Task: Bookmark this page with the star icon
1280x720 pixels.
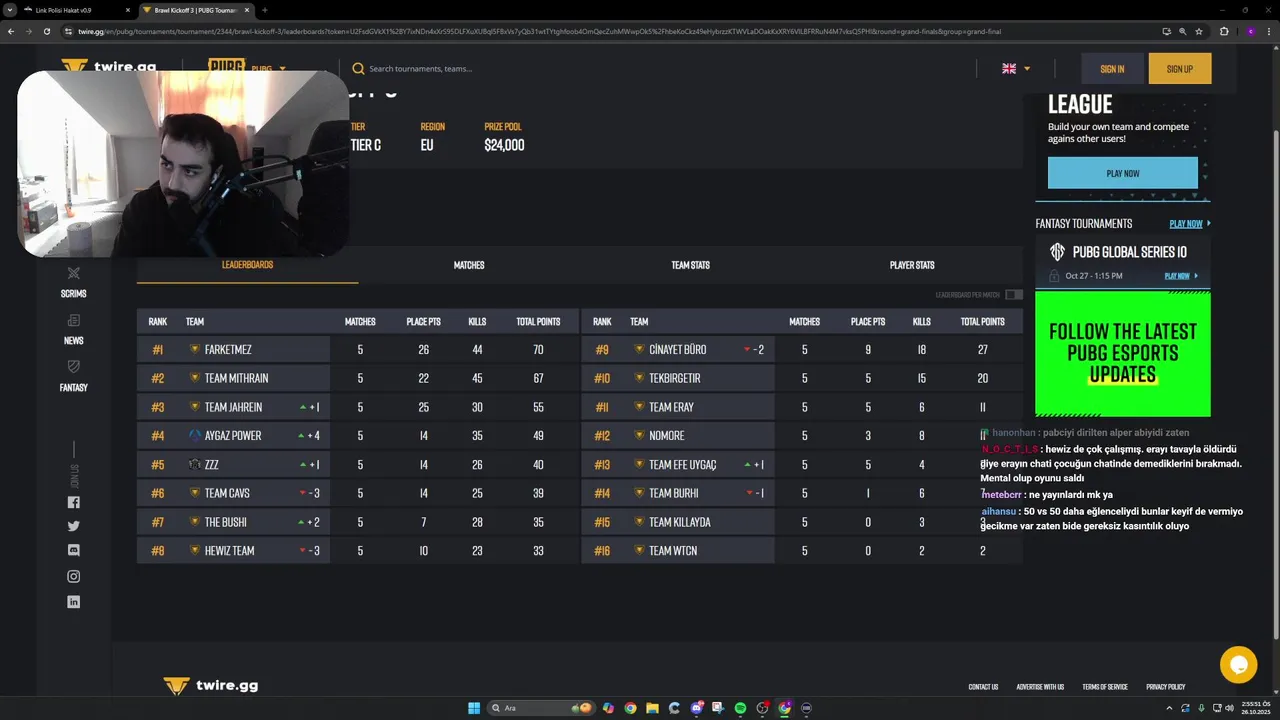Action: click(x=1199, y=31)
